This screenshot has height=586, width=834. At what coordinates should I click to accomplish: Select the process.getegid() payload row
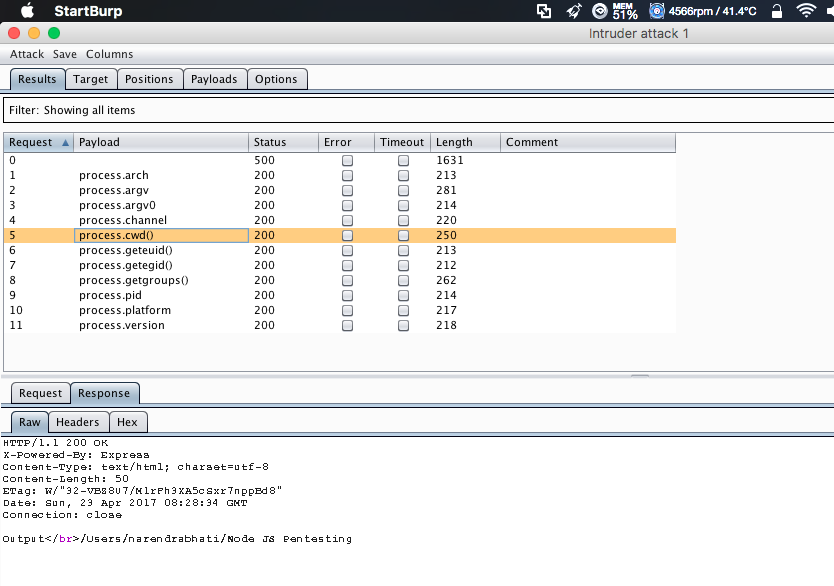tap(340, 265)
